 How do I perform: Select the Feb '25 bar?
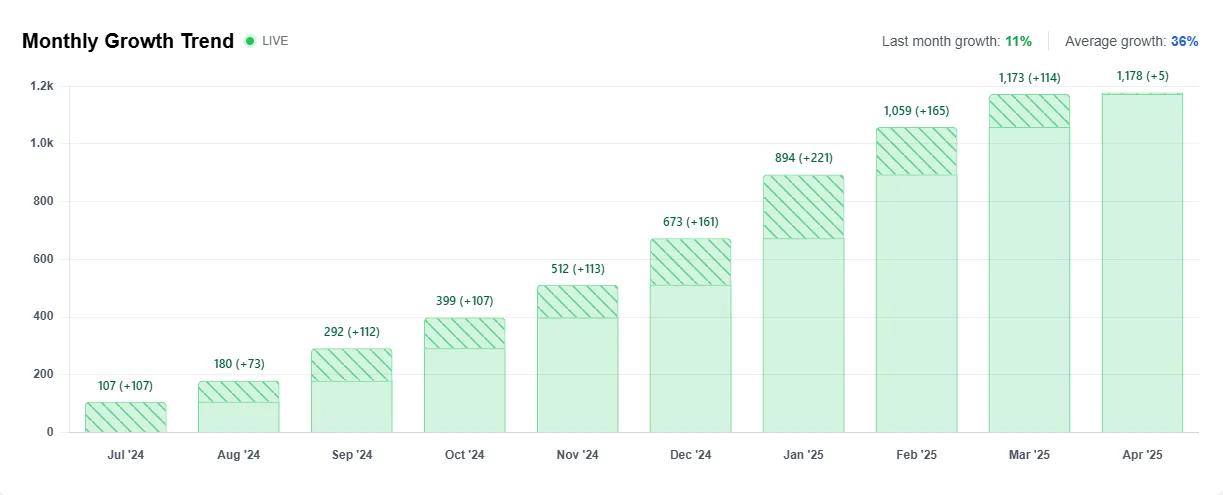[916, 280]
